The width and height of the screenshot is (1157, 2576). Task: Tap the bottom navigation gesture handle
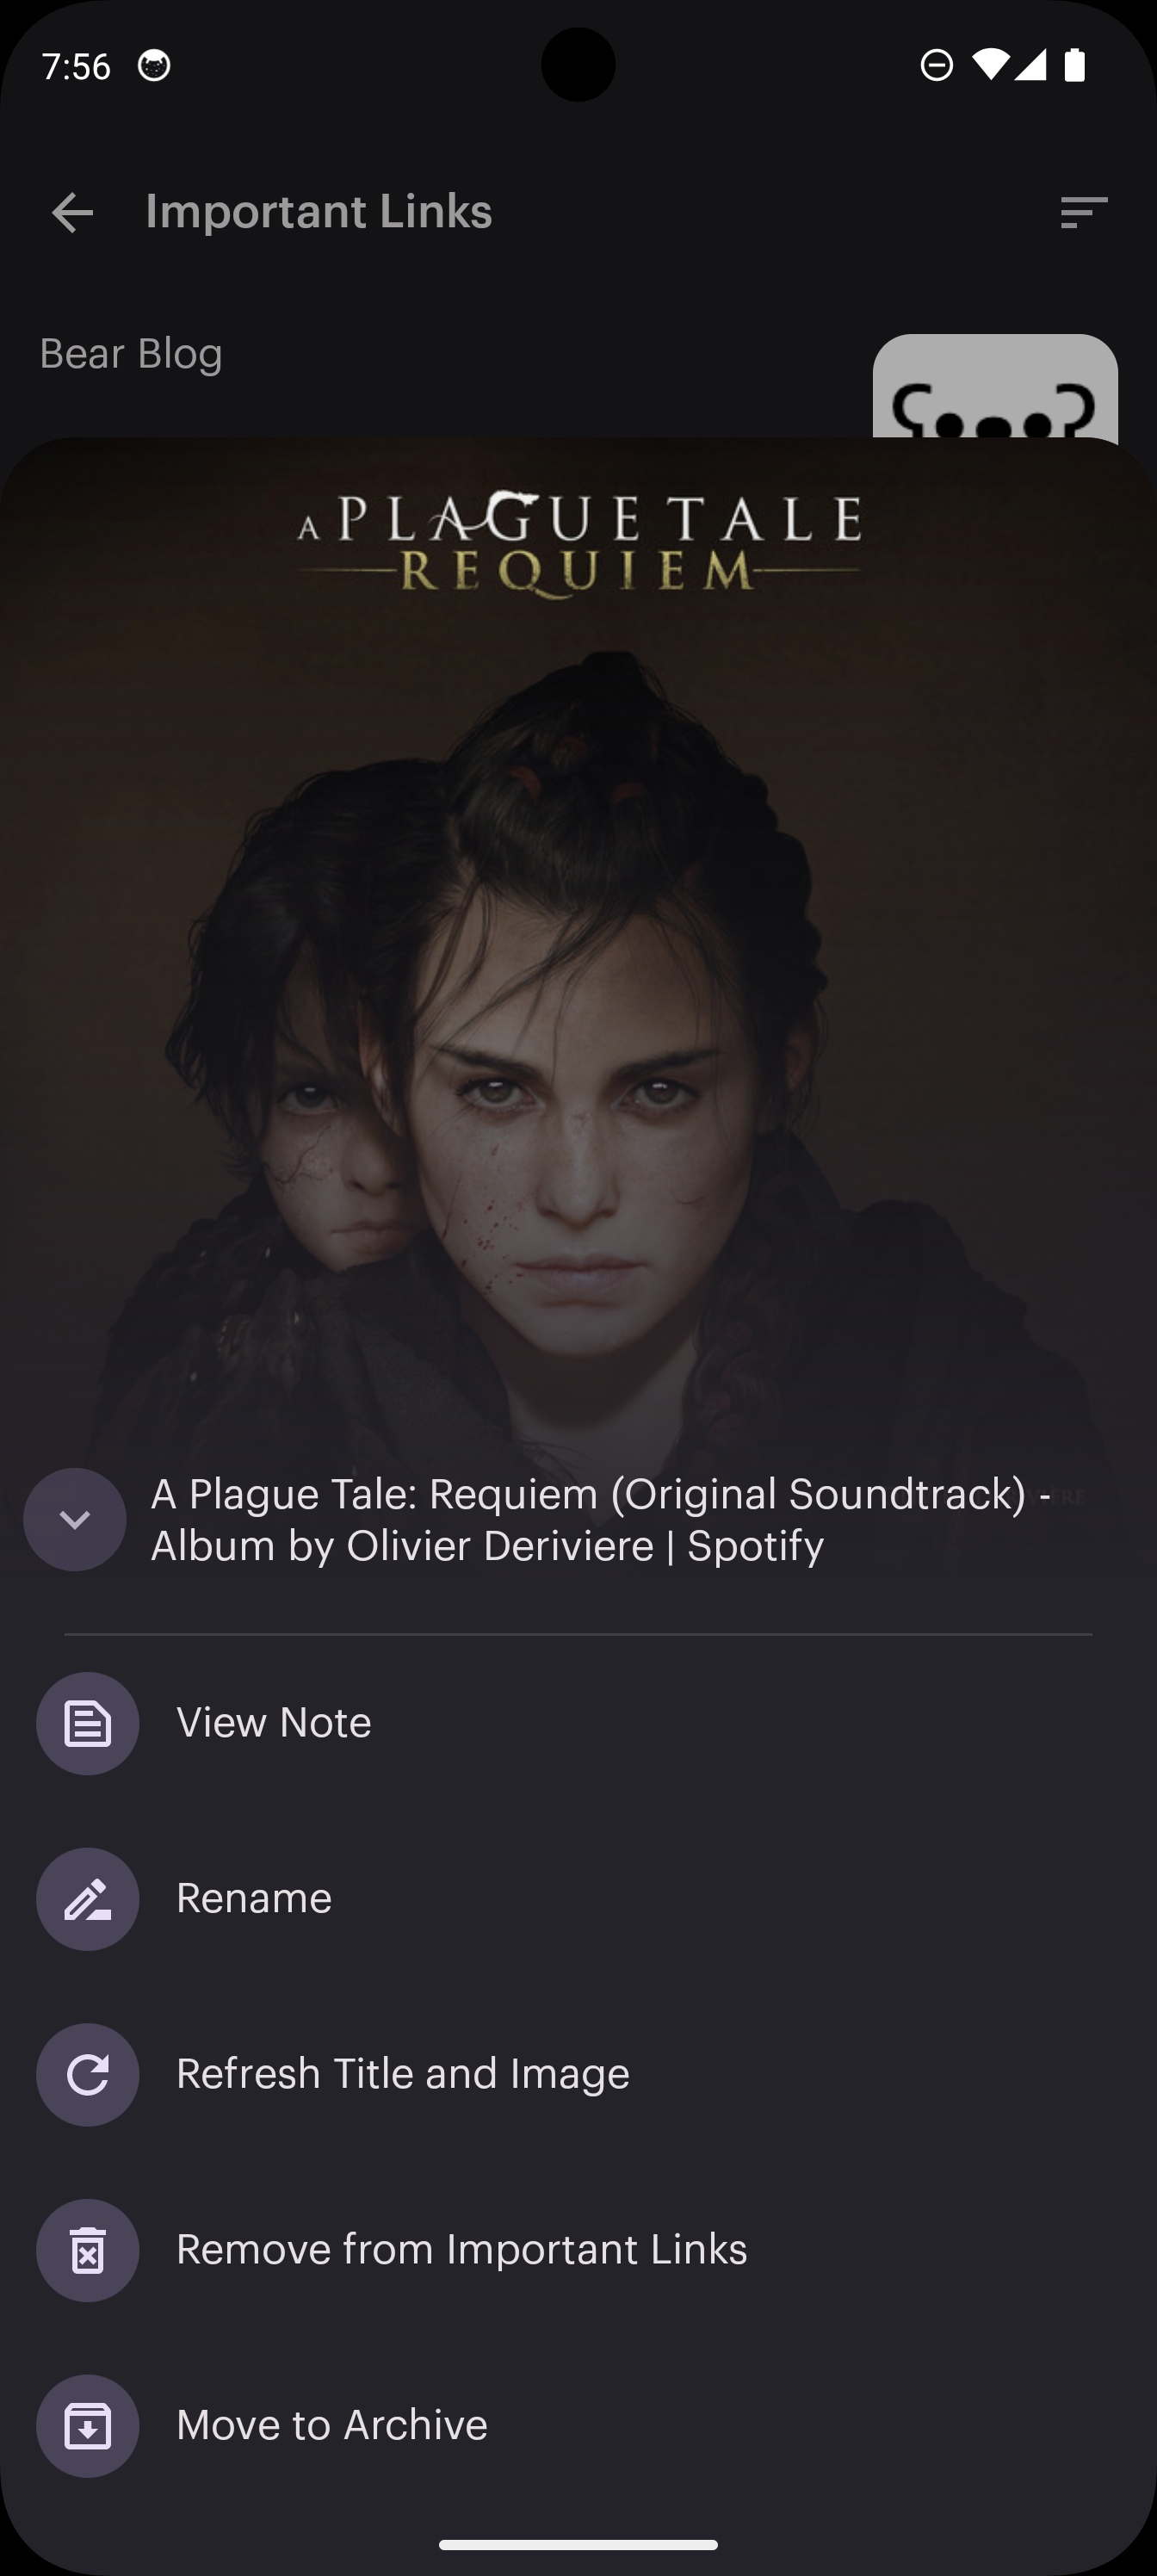(x=578, y=2545)
